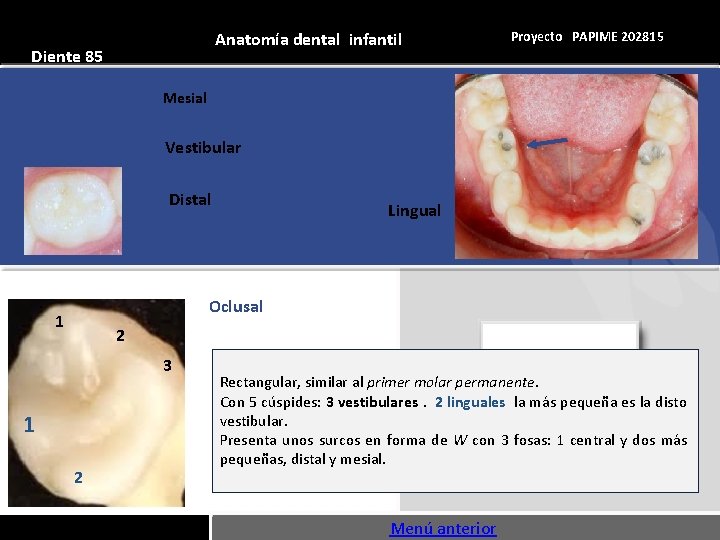The width and height of the screenshot is (720, 540).
Task: Select the Lingual view label
Action: 414,211
